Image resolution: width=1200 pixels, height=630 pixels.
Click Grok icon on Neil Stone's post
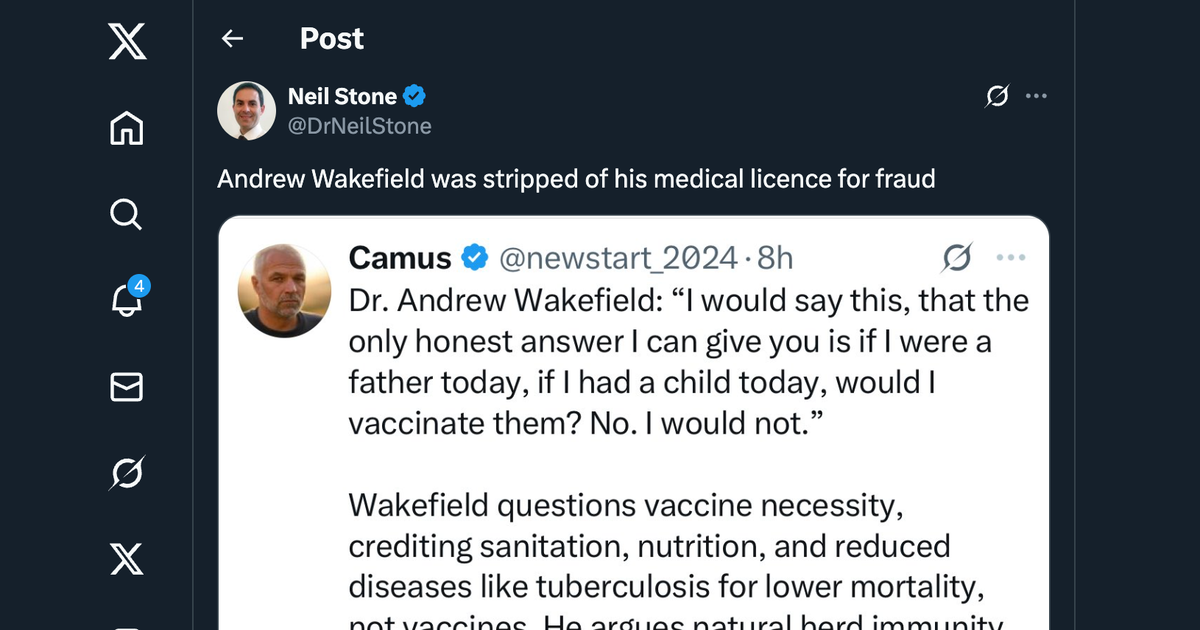click(x=996, y=96)
